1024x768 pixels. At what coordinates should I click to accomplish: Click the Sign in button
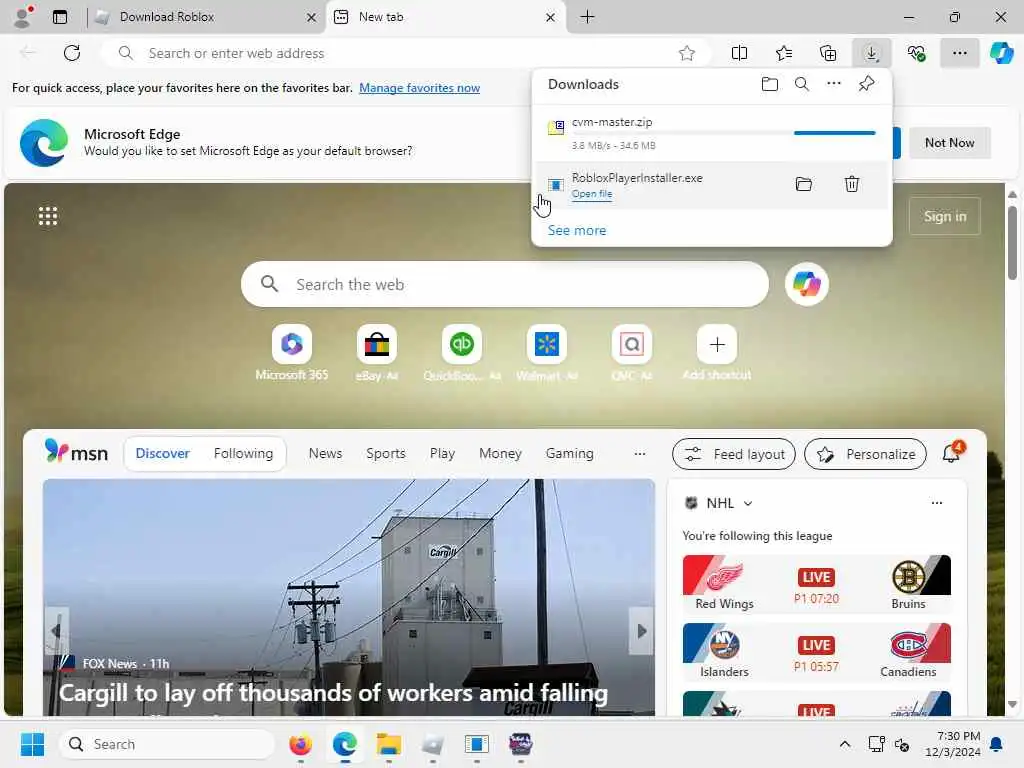click(944, 216)
